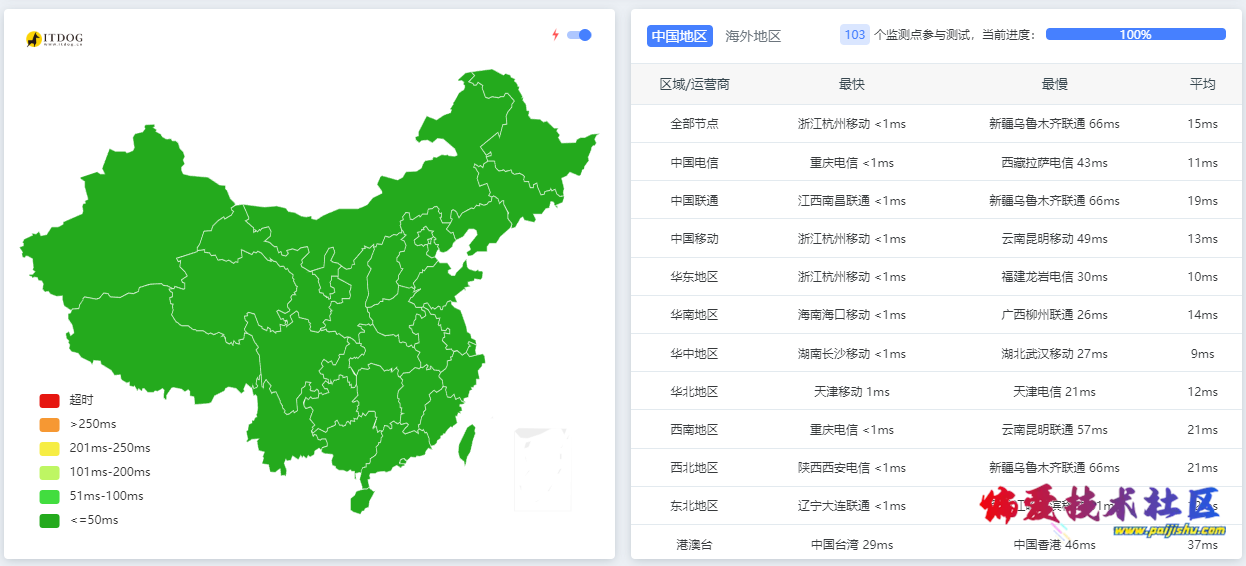Select the yellow 201ms-250ms legend swatch
This screenshot has width=1246, height=566.
pos(50,448)
